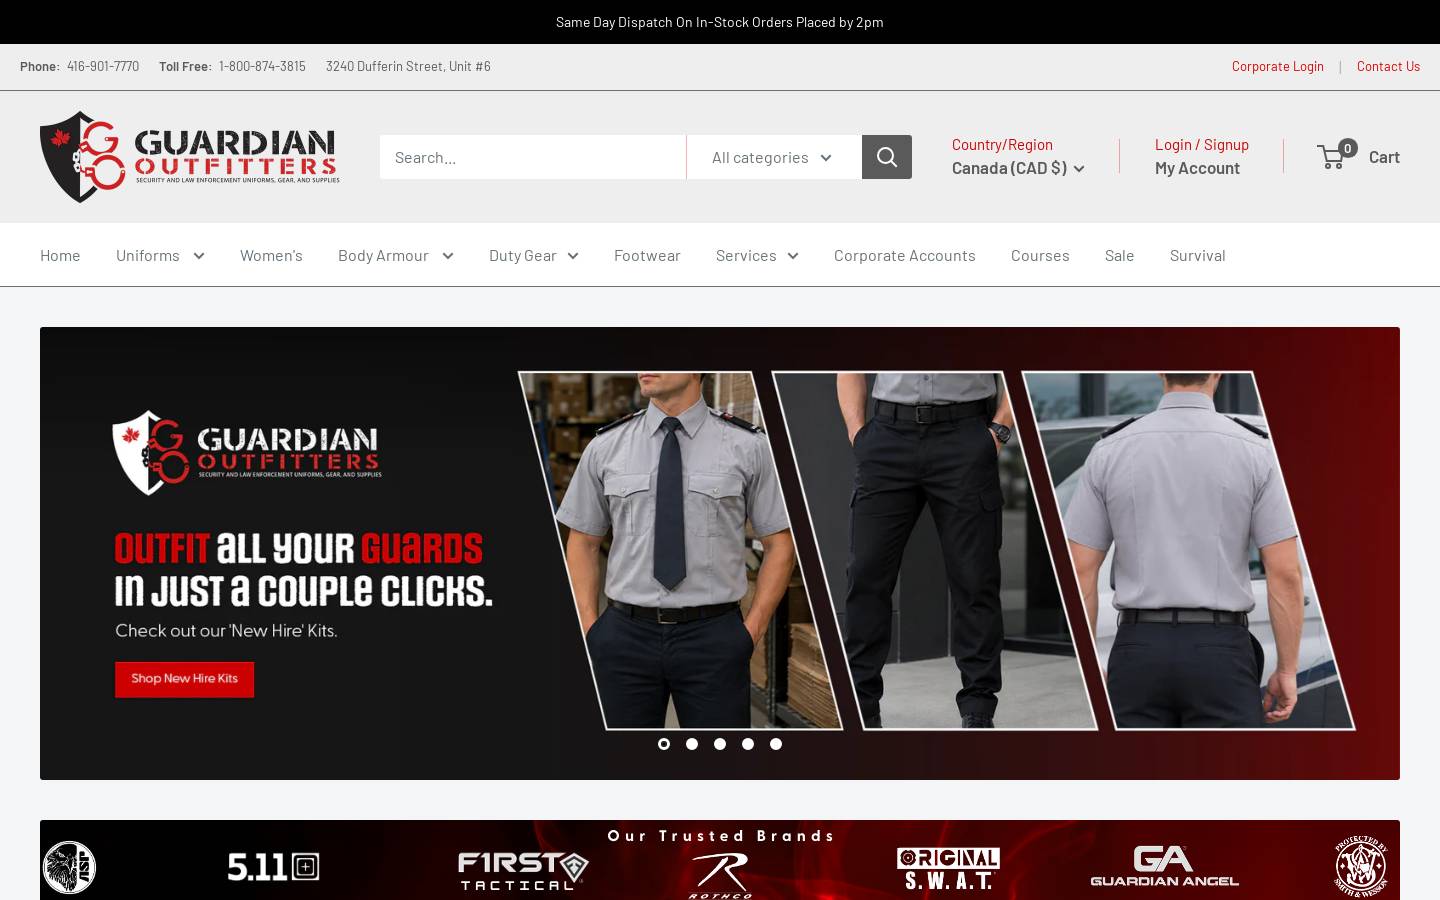Click the First Tactical brand logo
Screen dimensions: 1440x900
(523, 870)
